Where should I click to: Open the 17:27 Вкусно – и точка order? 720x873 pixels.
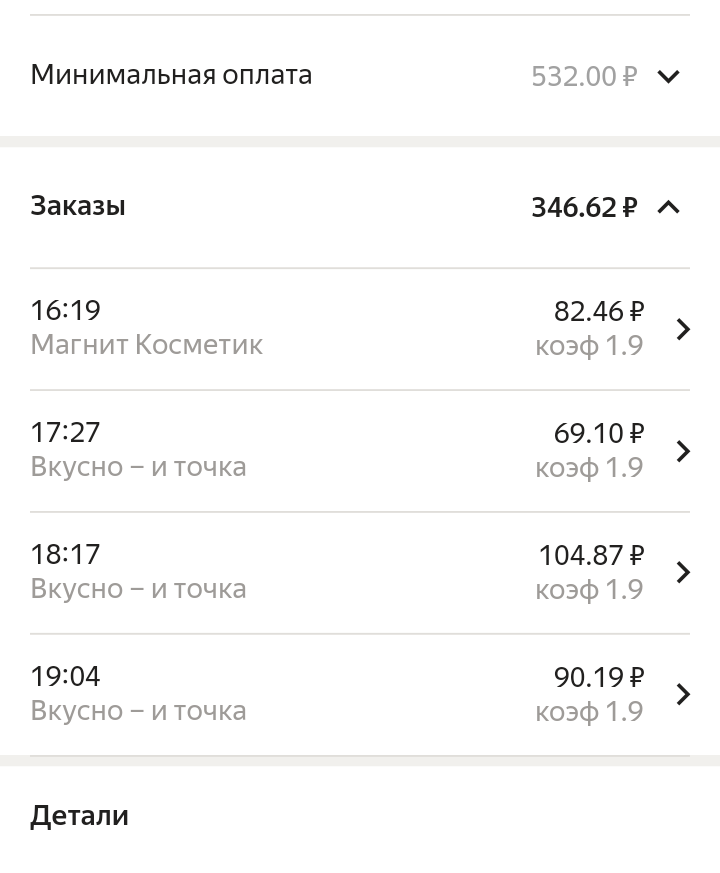point(138,467)
